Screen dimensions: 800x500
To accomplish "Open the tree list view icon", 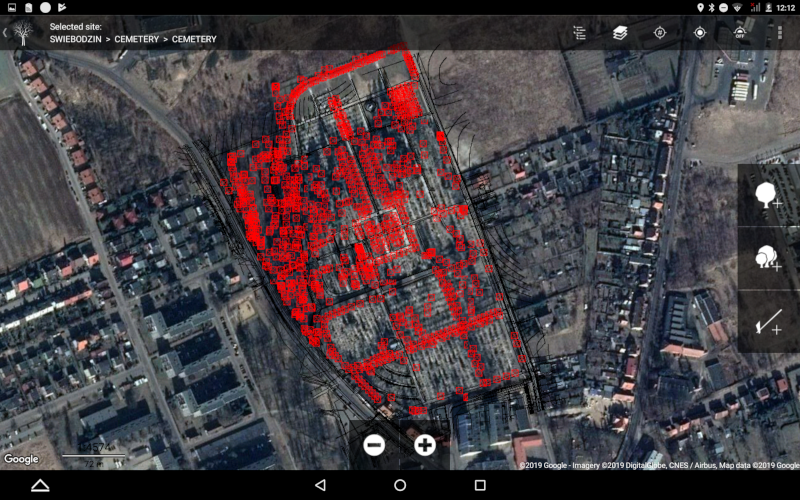I will 580,33.
